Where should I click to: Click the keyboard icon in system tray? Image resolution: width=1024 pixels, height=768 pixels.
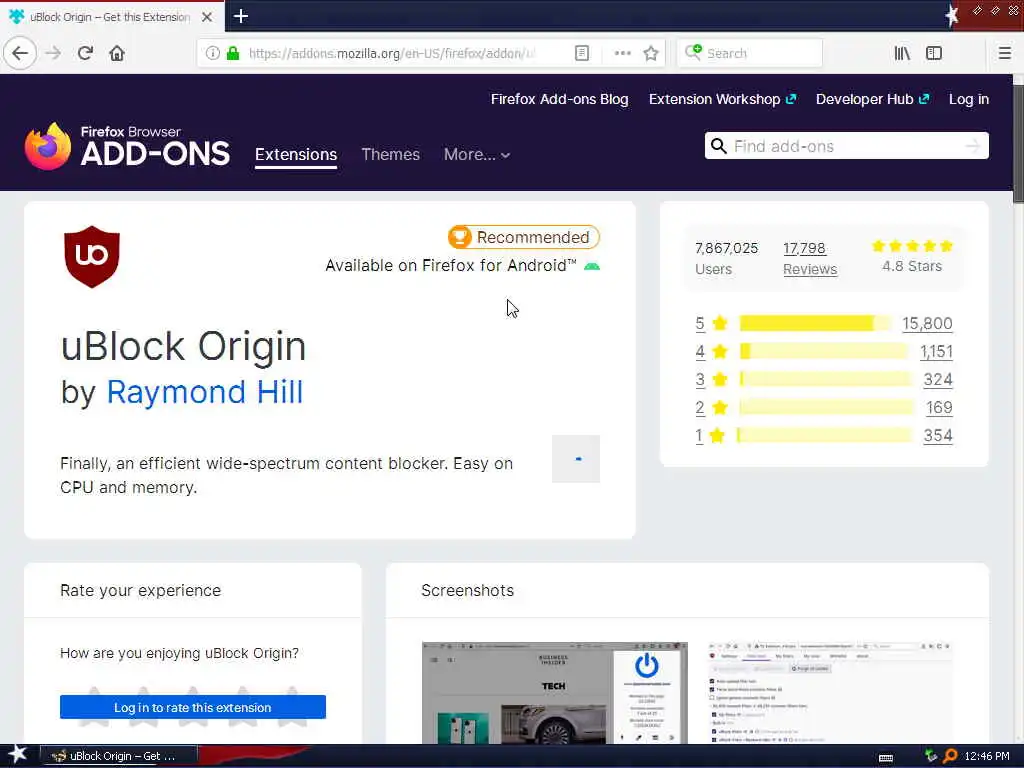[x=886, y=757]
